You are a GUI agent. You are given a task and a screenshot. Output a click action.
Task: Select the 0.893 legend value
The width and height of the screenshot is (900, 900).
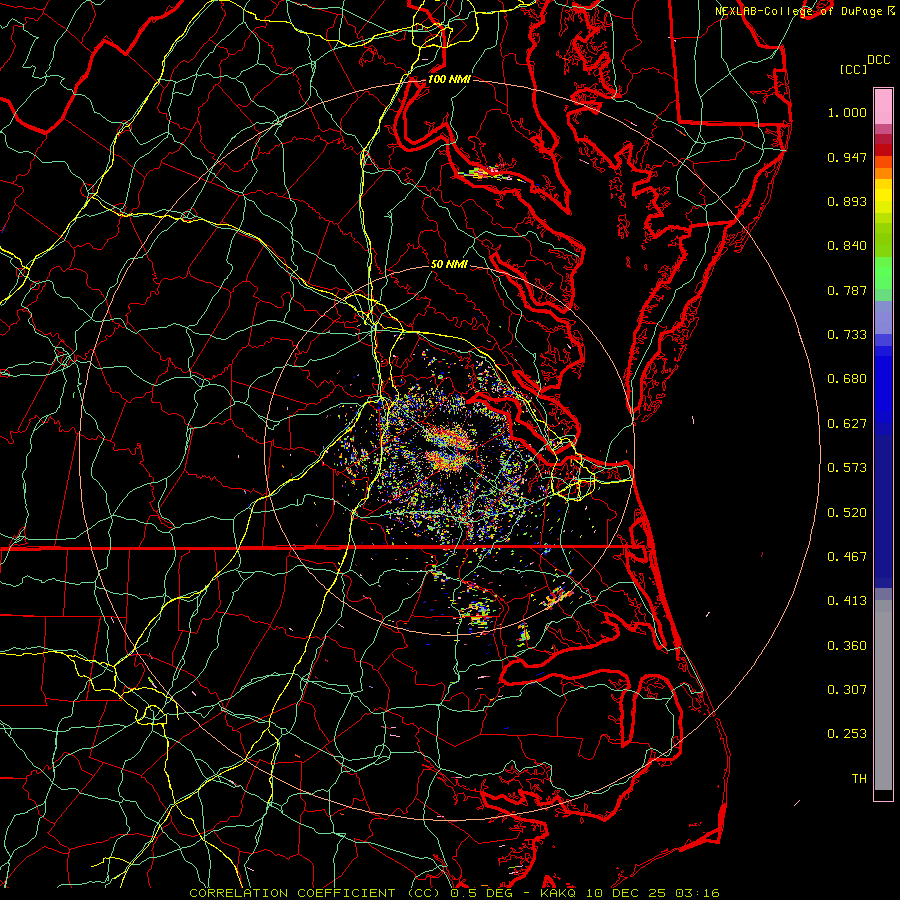pos(847,201)
